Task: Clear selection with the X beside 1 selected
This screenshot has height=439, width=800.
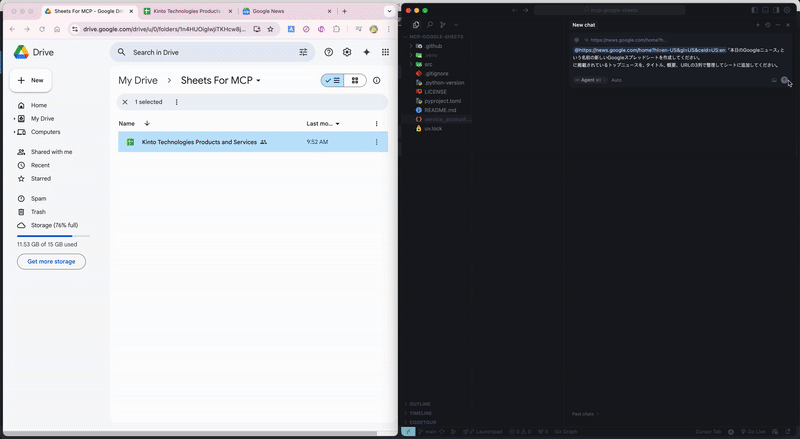Action: coord(125,102)
